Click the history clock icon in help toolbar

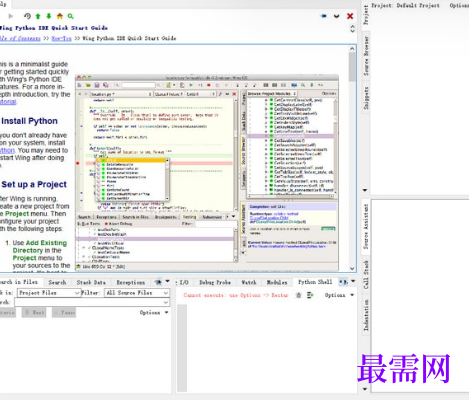pos(27,16)
